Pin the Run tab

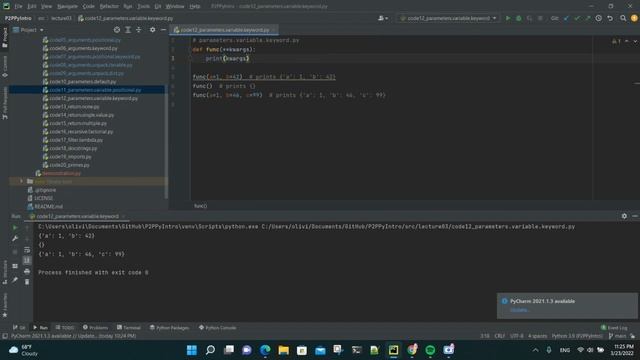tap(15, 280)
